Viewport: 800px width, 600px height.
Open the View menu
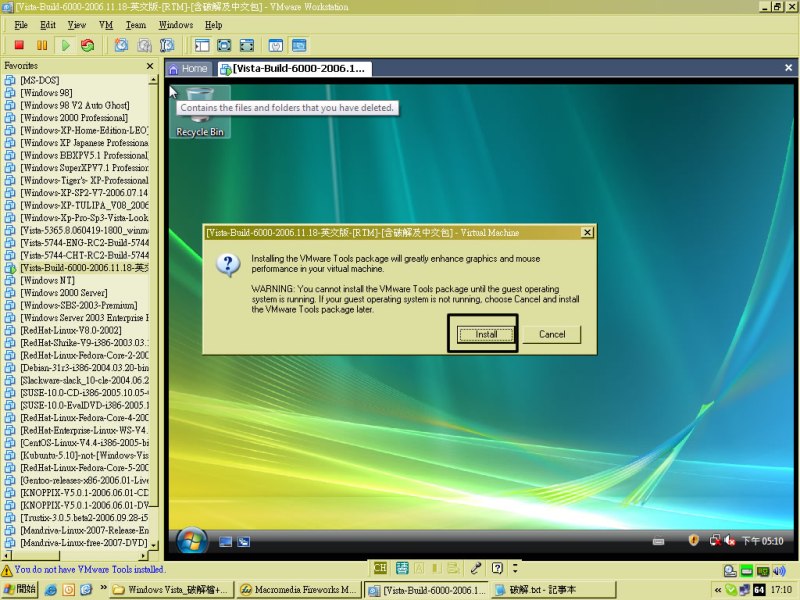tap(77, 25)
